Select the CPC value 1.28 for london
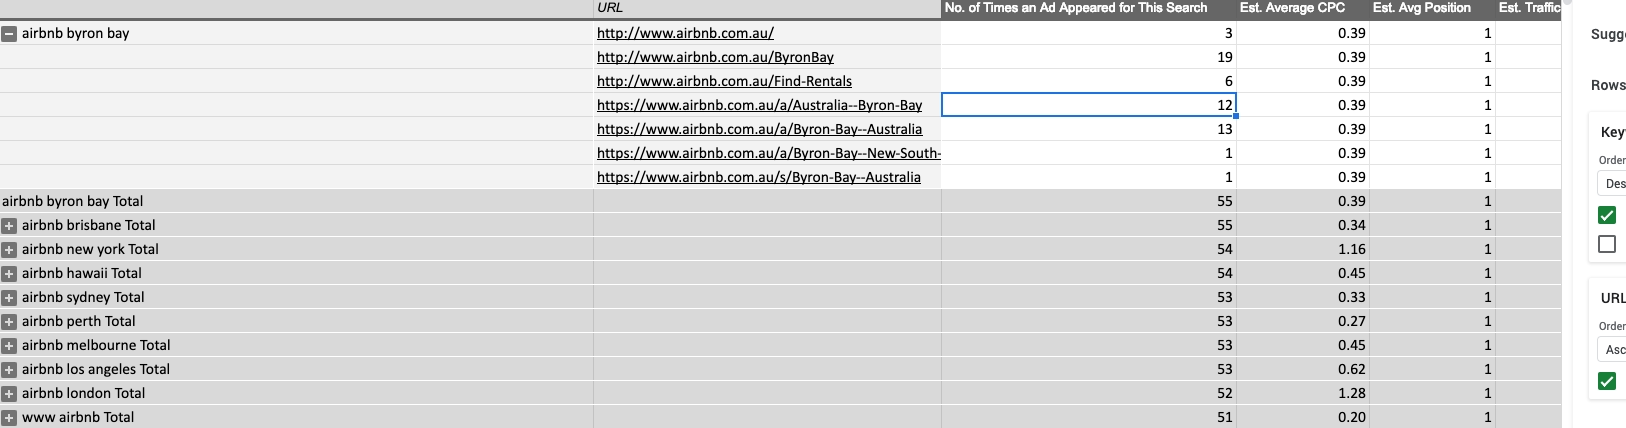The image size is (1626, 428). point(1302,393)
